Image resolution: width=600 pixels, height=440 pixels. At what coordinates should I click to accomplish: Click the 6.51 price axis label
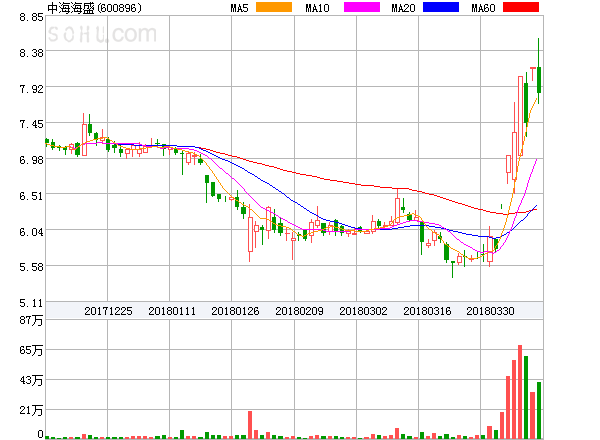tap(31, 196)
